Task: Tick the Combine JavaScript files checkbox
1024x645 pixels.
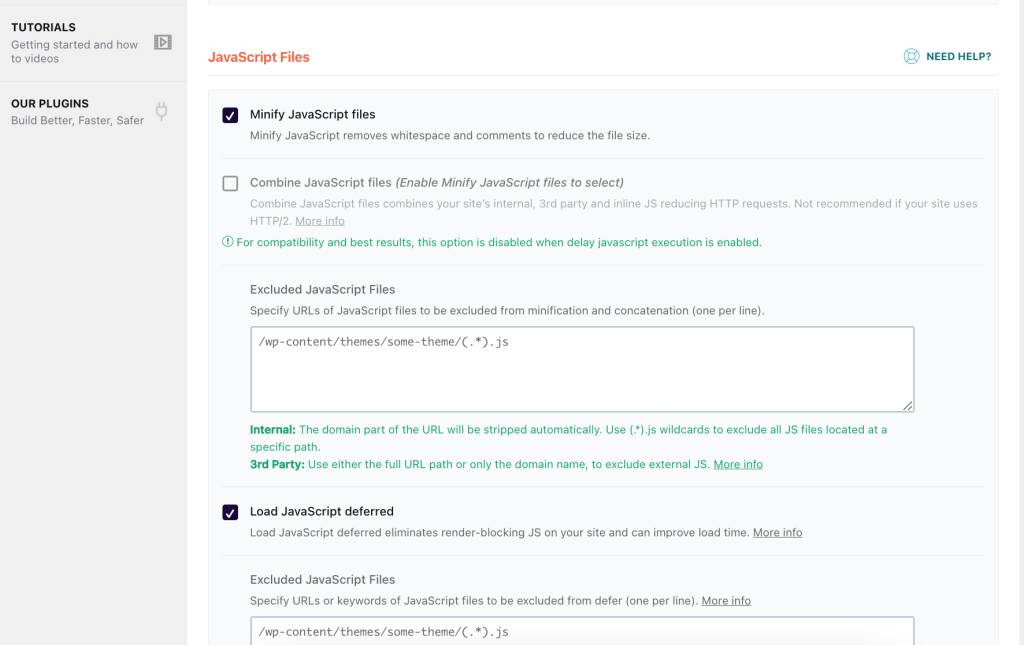Action: click(230, 183)
